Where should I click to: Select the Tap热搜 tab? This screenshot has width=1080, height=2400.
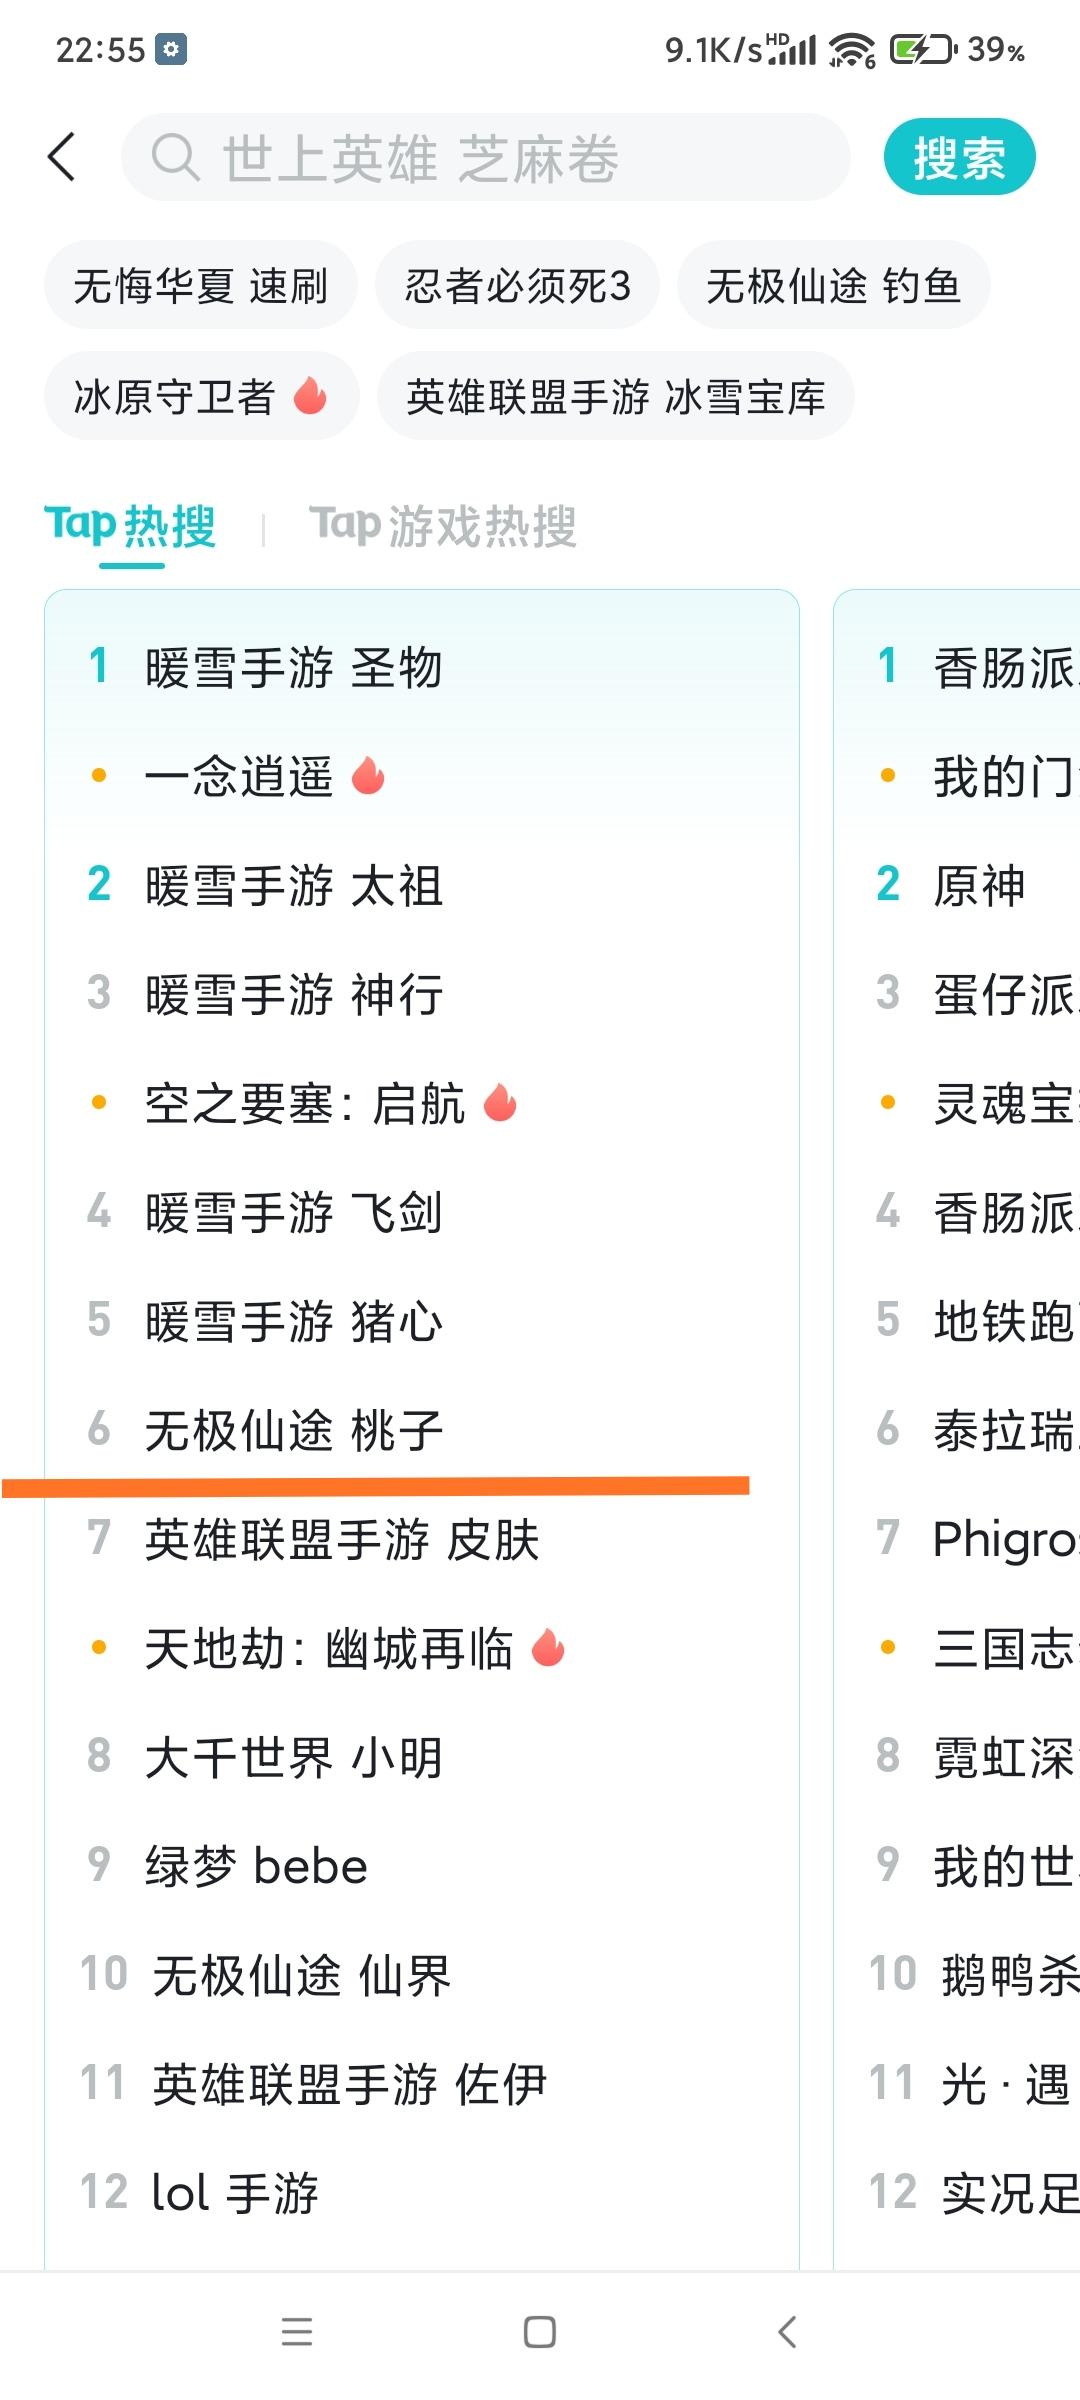click(x=131, y=526)
